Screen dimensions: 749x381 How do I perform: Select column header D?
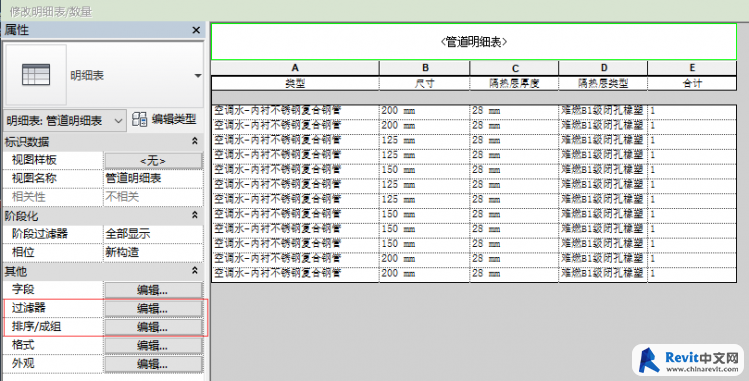603,68
